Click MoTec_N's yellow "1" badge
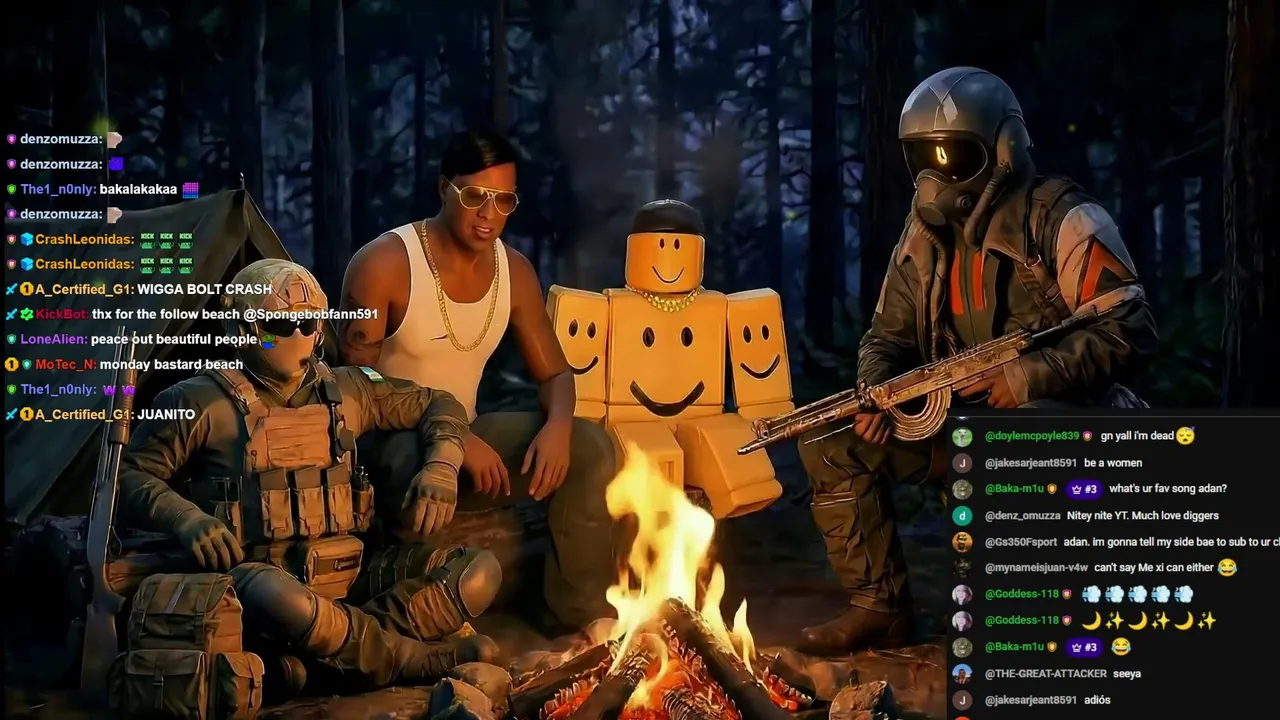Image resolution: width=1280 pixels, height=720 pixels. (x=11, y=365)
